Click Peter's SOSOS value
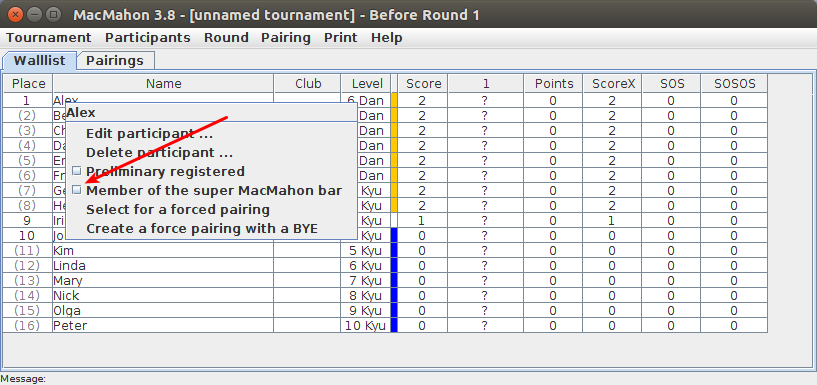Image resolution: width=817 pixels, height=385 pixels. point(734,326)
